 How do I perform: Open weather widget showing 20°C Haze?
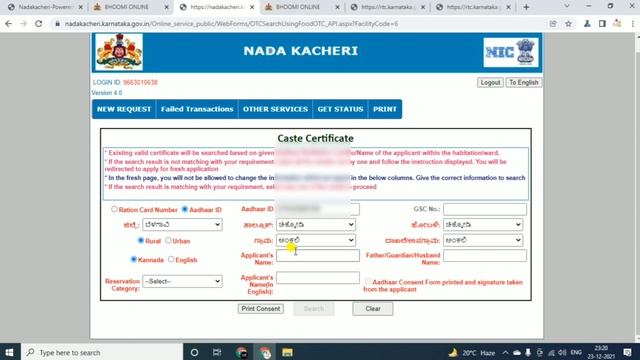472,352
